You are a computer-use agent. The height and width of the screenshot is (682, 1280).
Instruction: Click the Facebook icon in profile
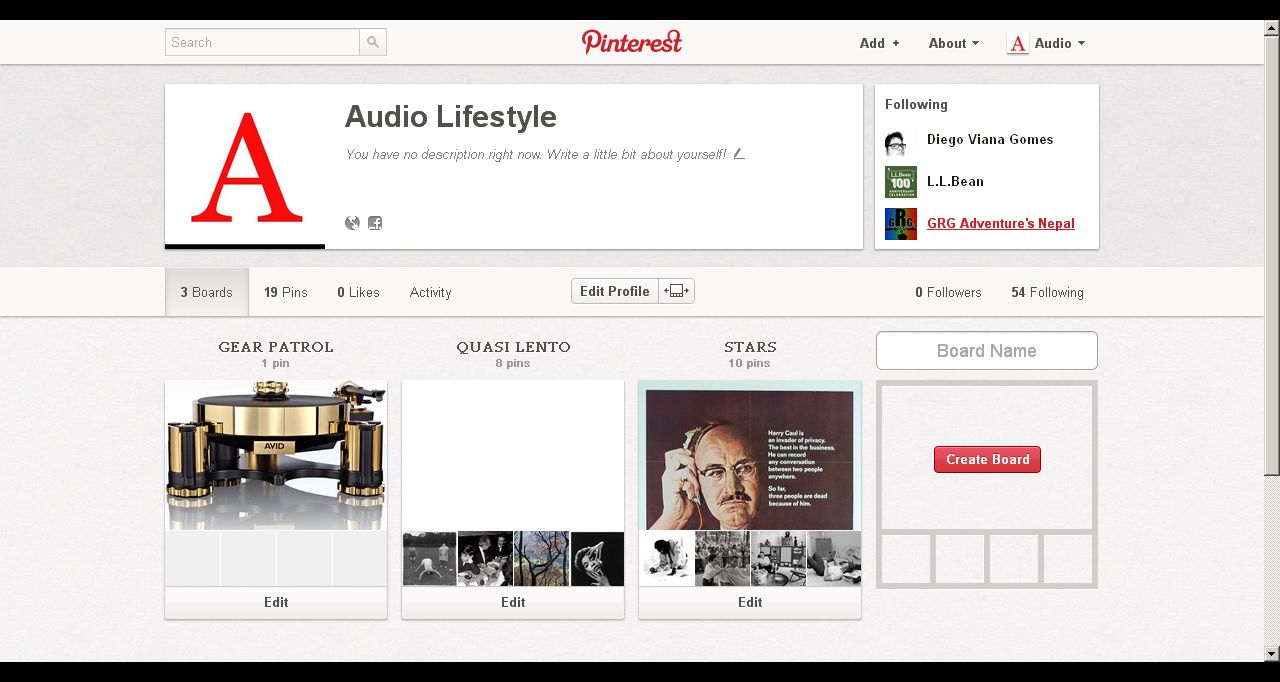375,223
